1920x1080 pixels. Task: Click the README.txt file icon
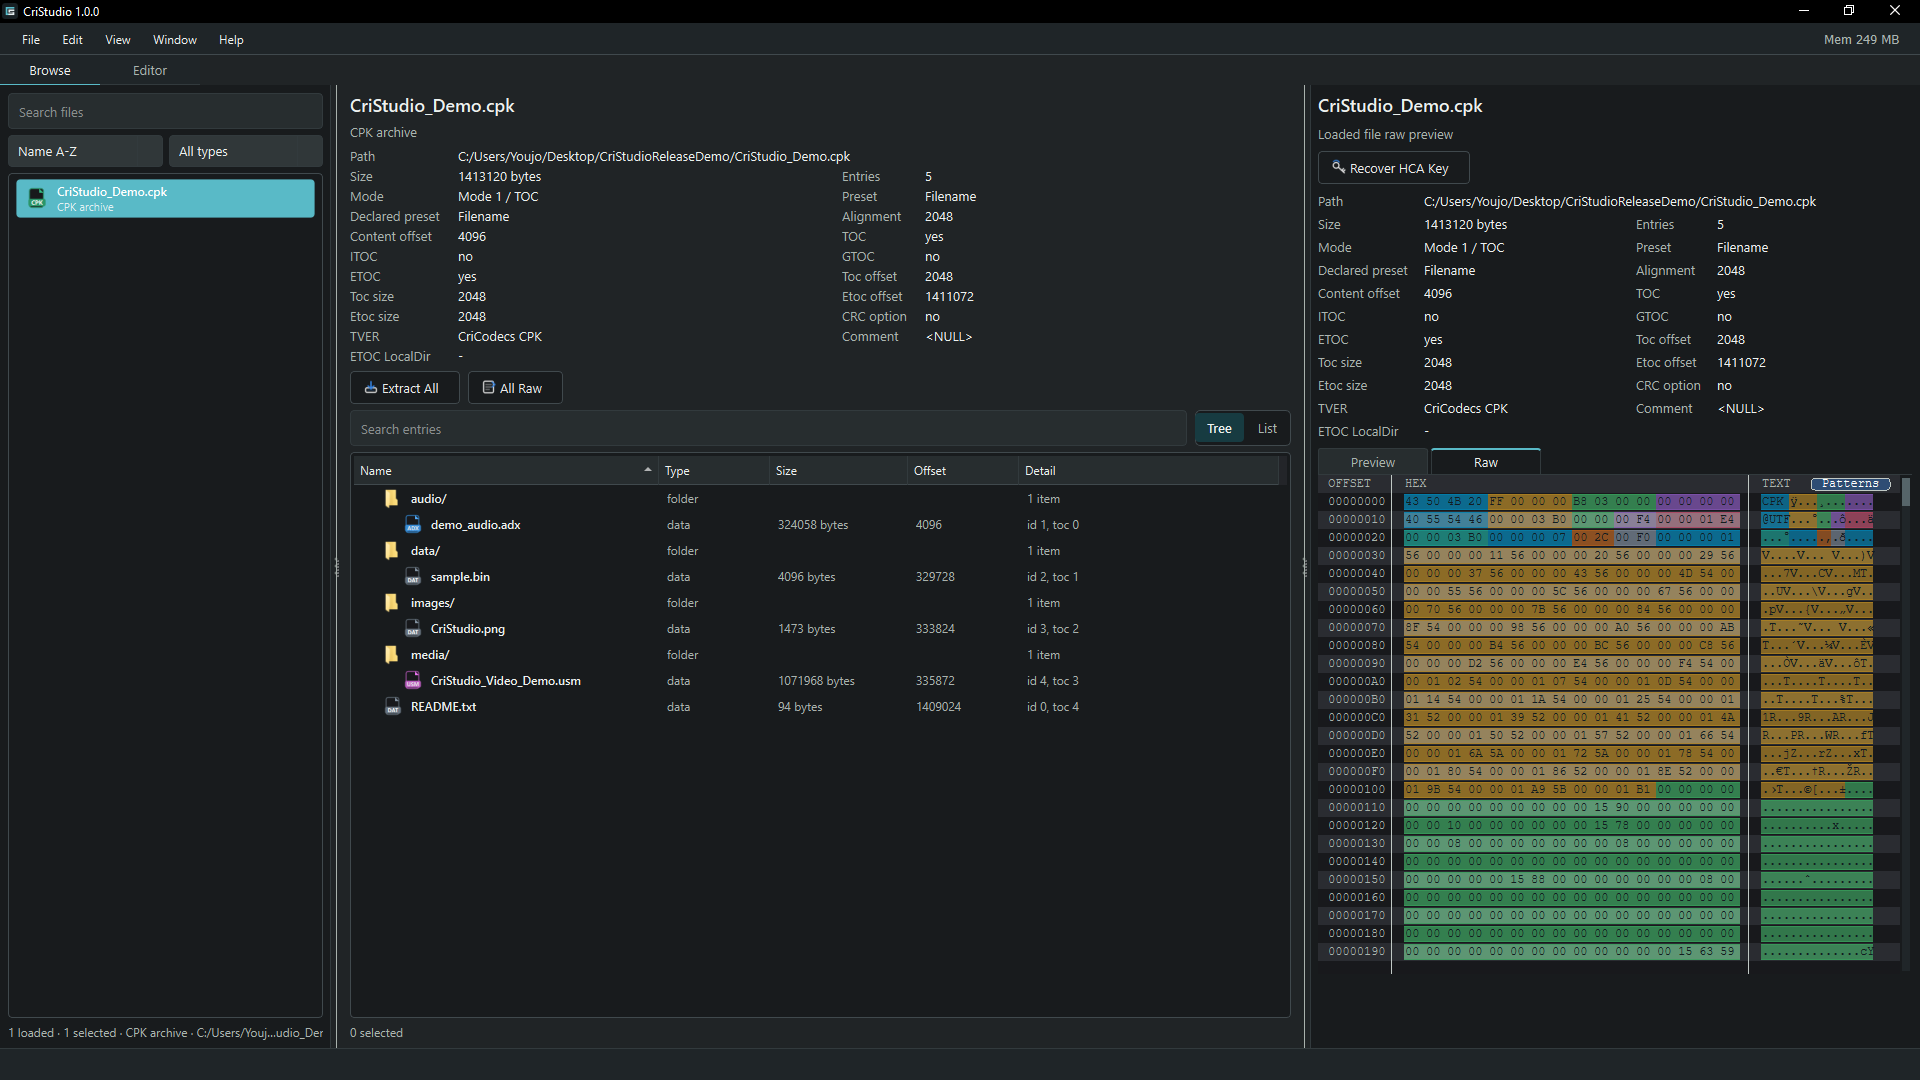coord(393,706)
